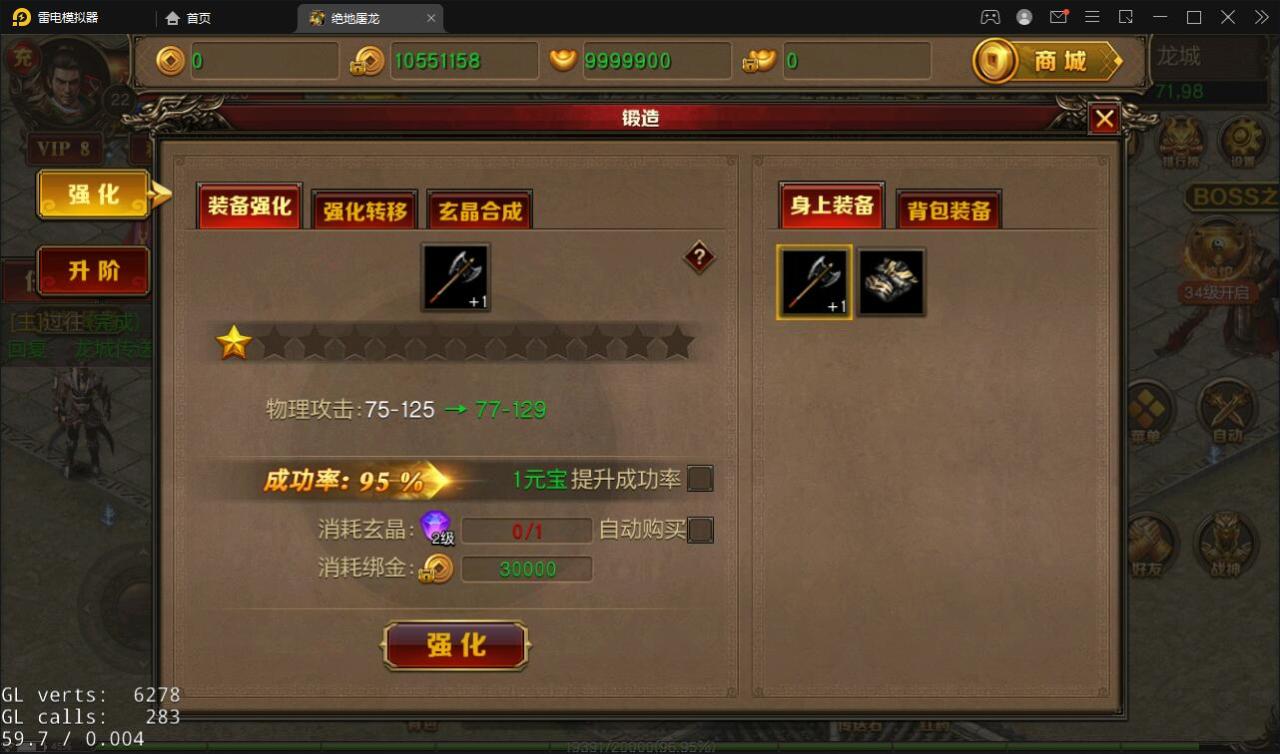The height and width of the screenshot is (754, 1280).
Task: Click the 强化 enhance button
Action: click(x=456, y=645)
